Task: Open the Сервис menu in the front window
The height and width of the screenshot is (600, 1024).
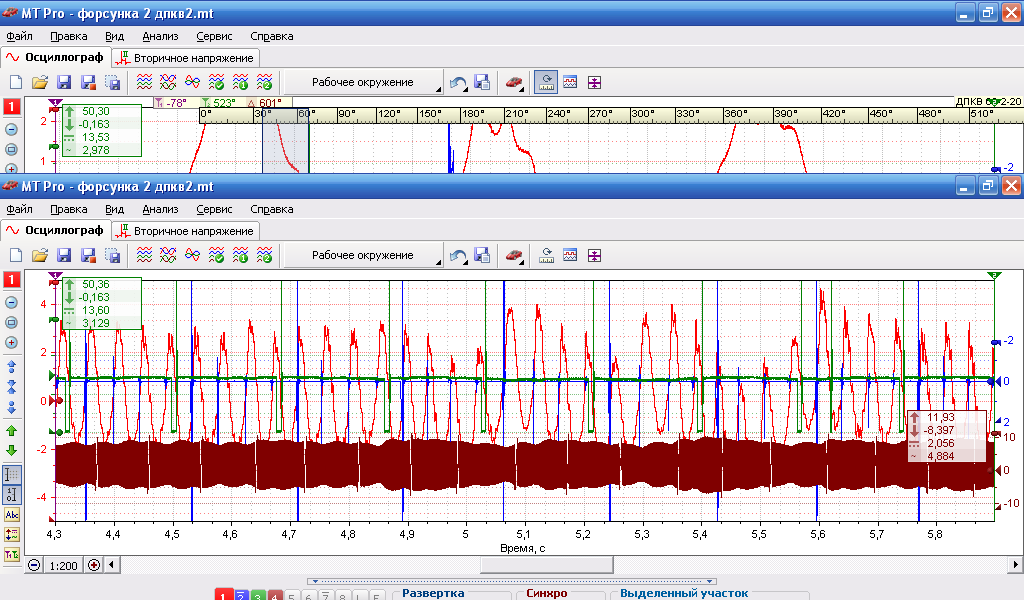Action: point(214,209)
